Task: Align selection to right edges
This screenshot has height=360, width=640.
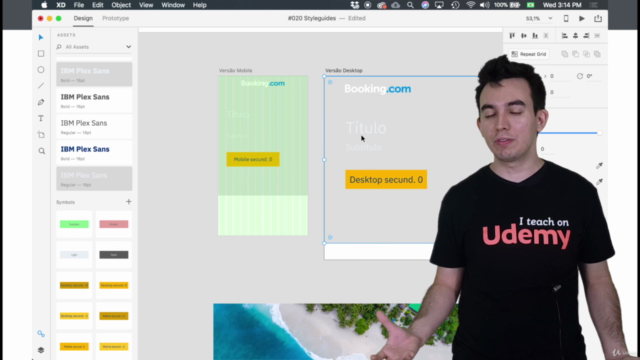Action: point(586,36)
